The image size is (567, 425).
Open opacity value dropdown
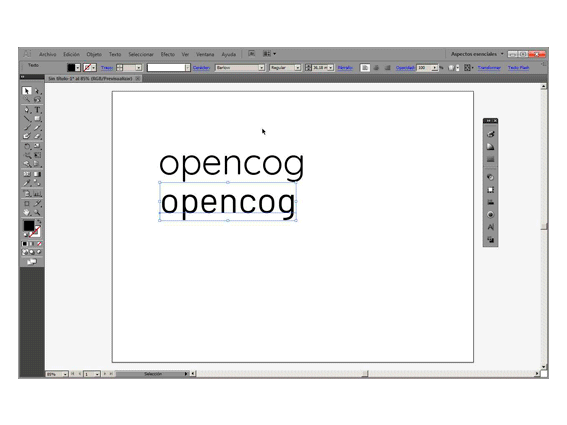pos(435,68)
